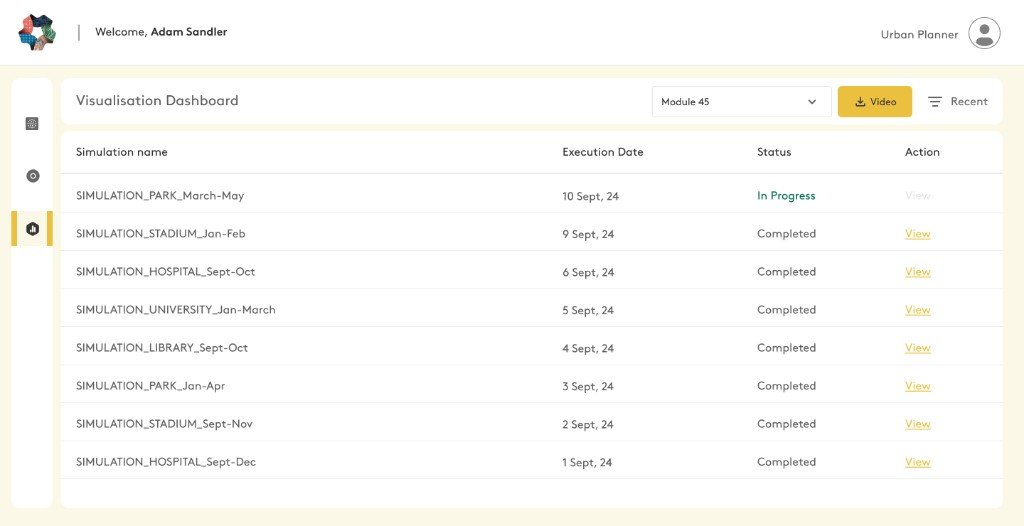Click the Action column header
1024x526 pixels.
922,152
